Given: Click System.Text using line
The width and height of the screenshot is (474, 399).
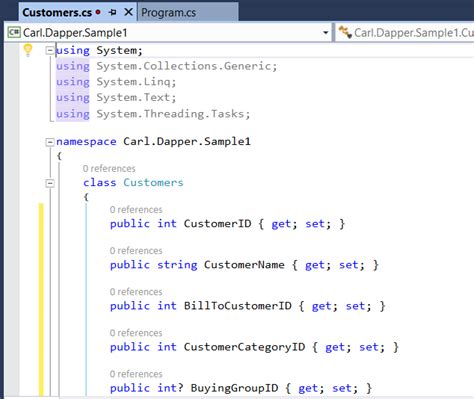Looking at the screenshot, I should click(116, 97).
